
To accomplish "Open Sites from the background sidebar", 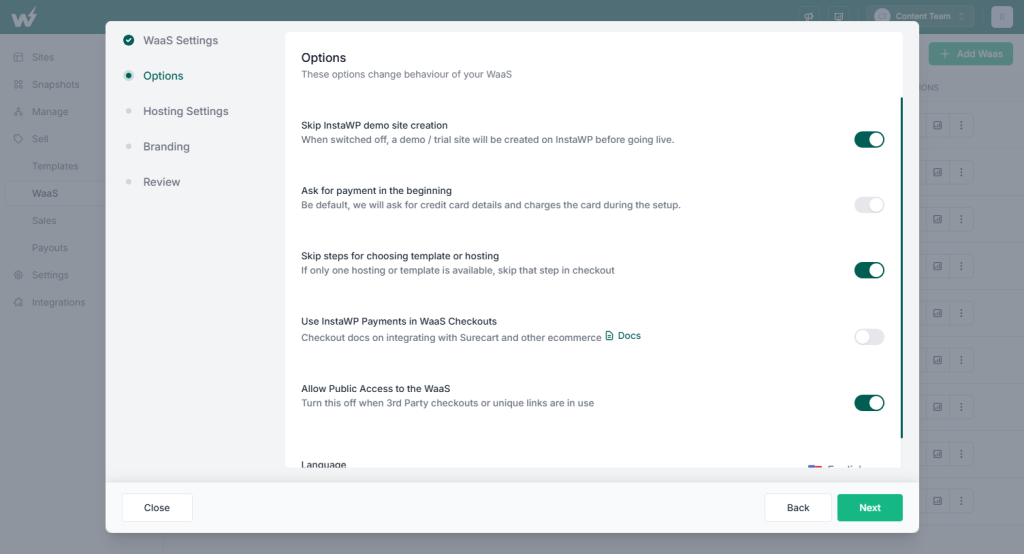I will coord(34,57).
